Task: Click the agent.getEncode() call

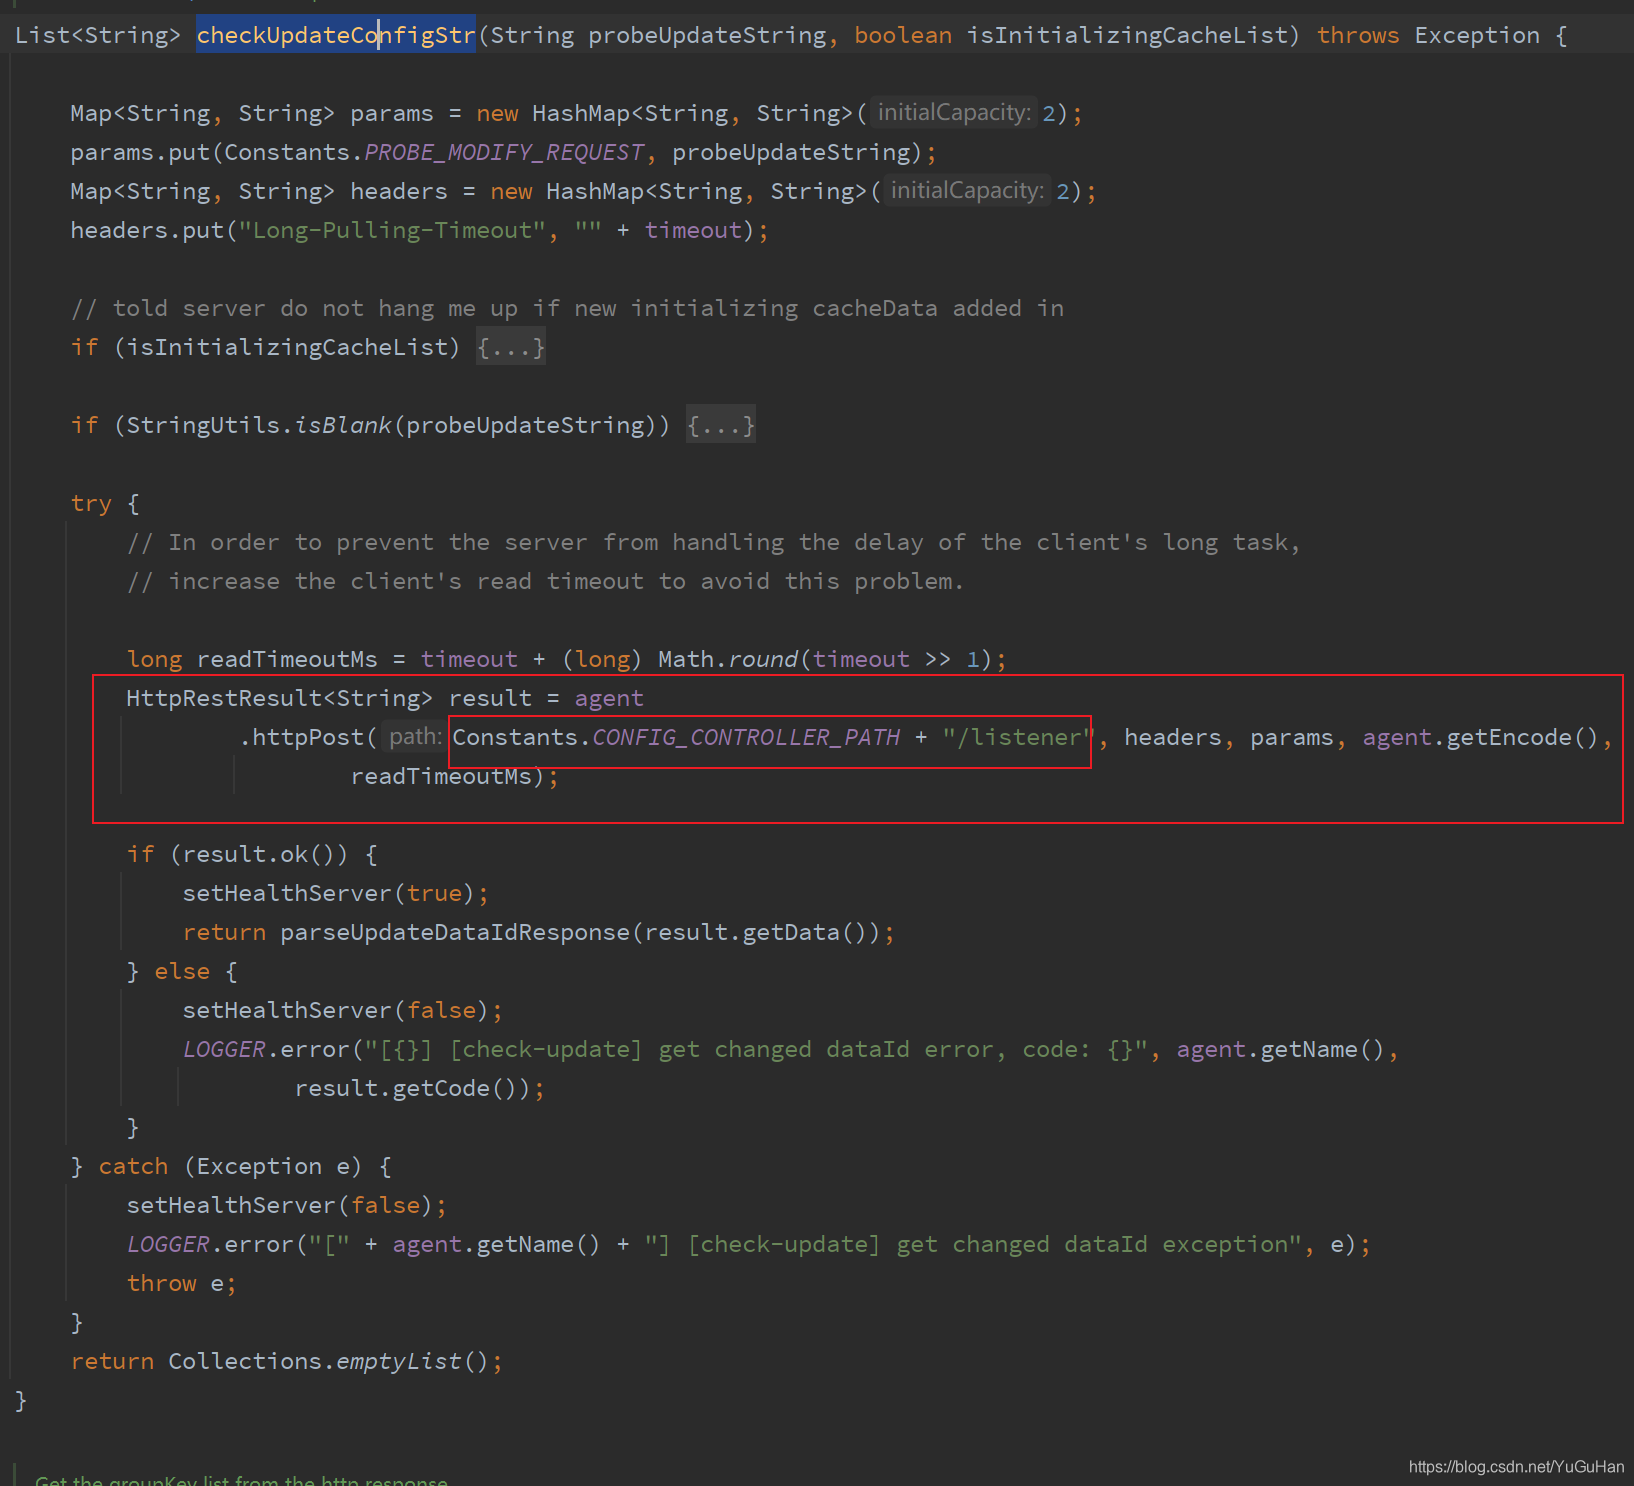Action: click(x=1480, y=737)
